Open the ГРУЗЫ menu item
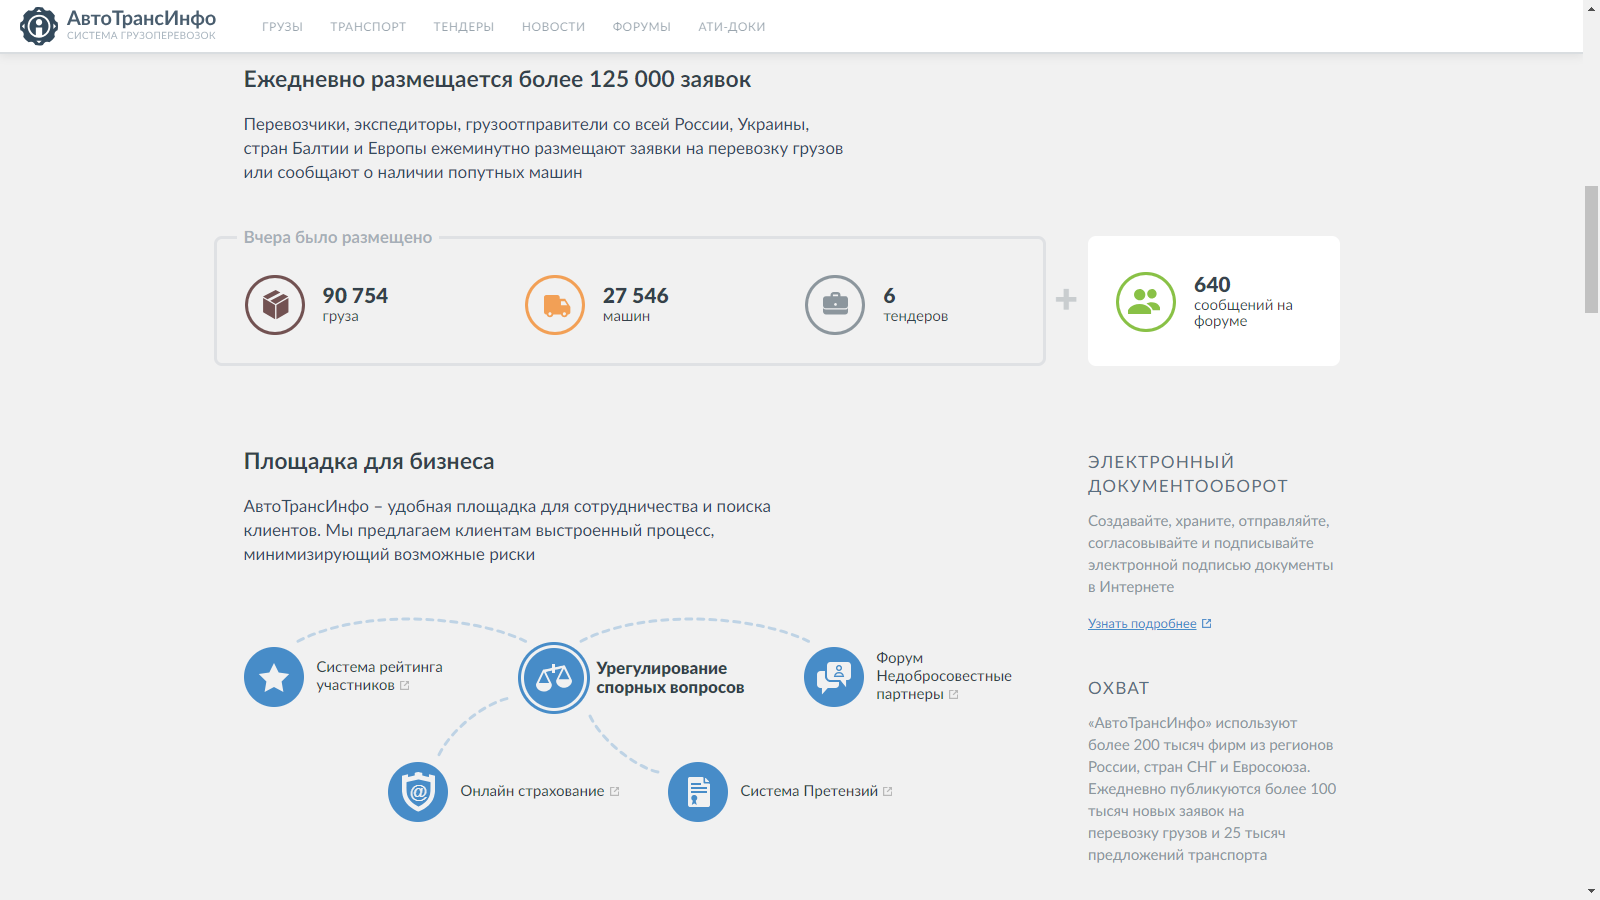1600x900 pixels. coord(282,27)
